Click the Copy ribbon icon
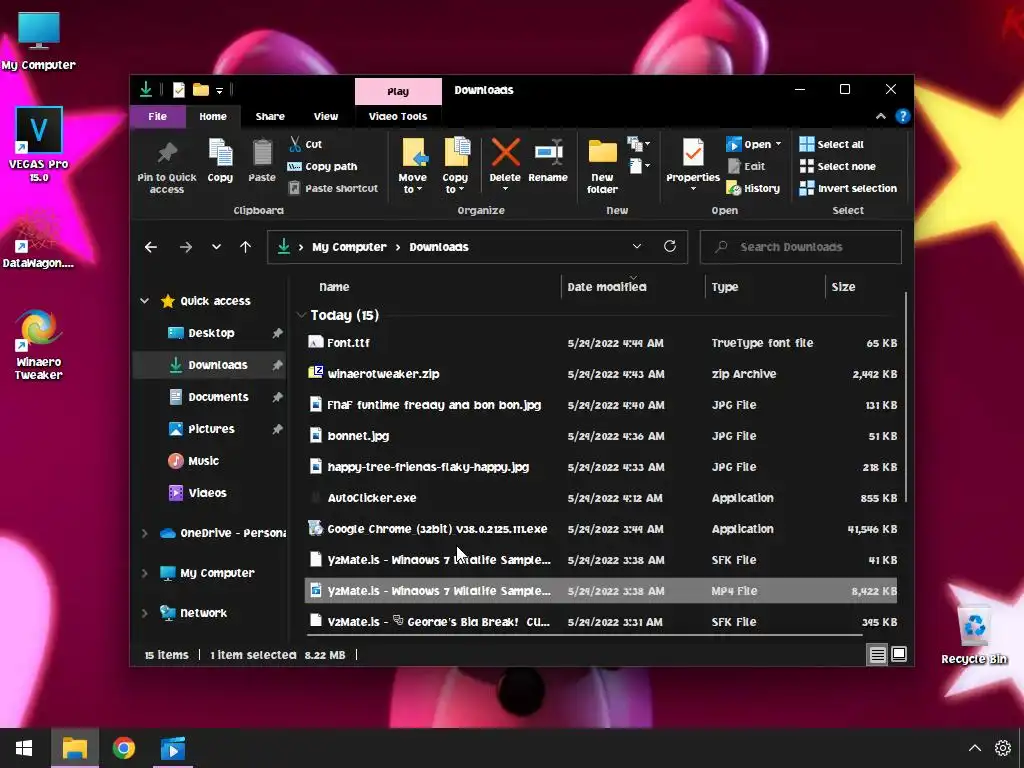Viewport: 1024px width, 768px height. (220, 153)
